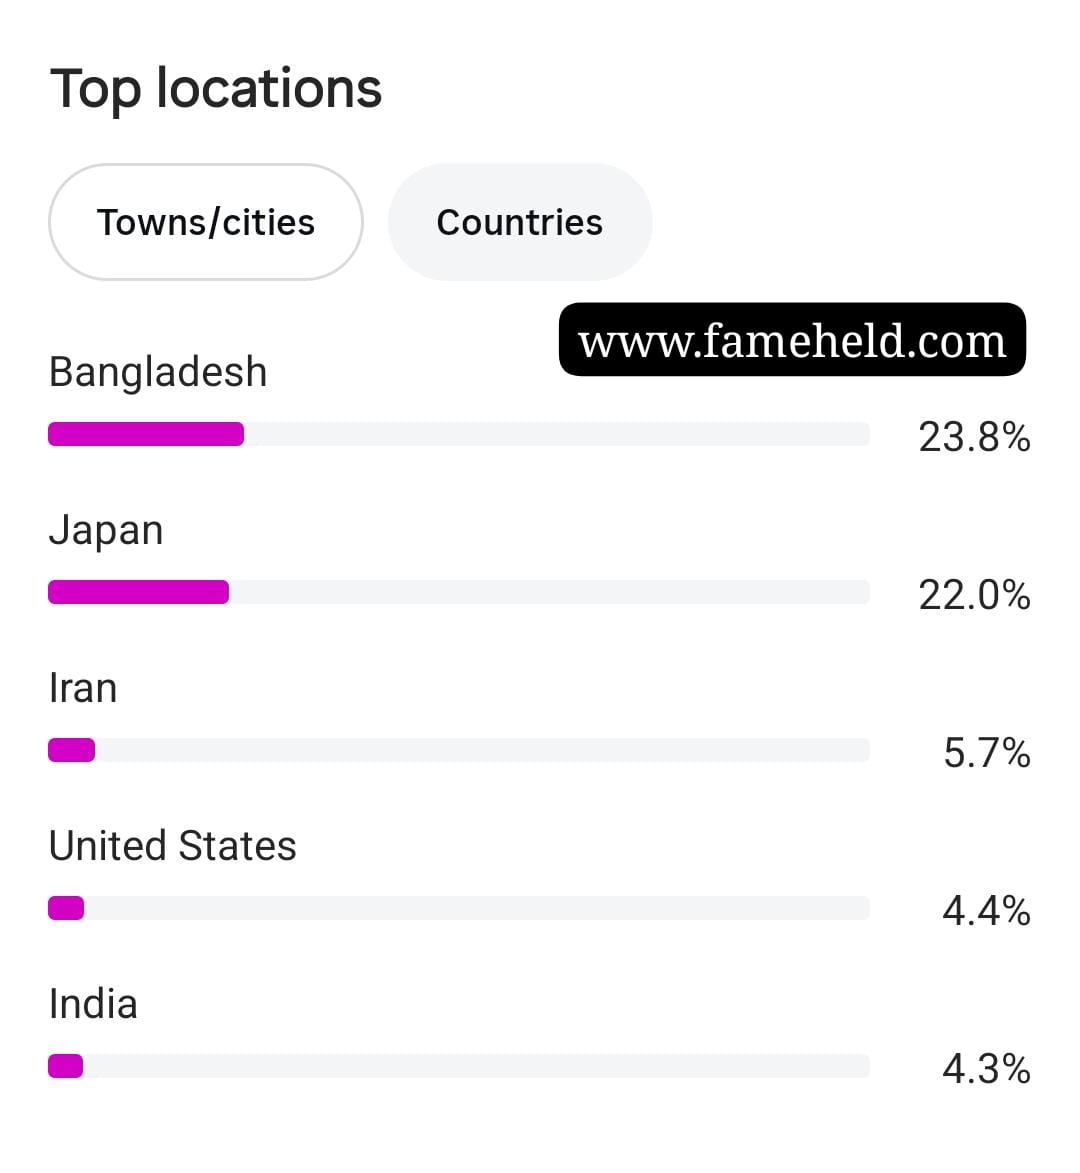Click the 22.0% value for Japan
Screen dimensions: 1080x1173
(975, 595)
